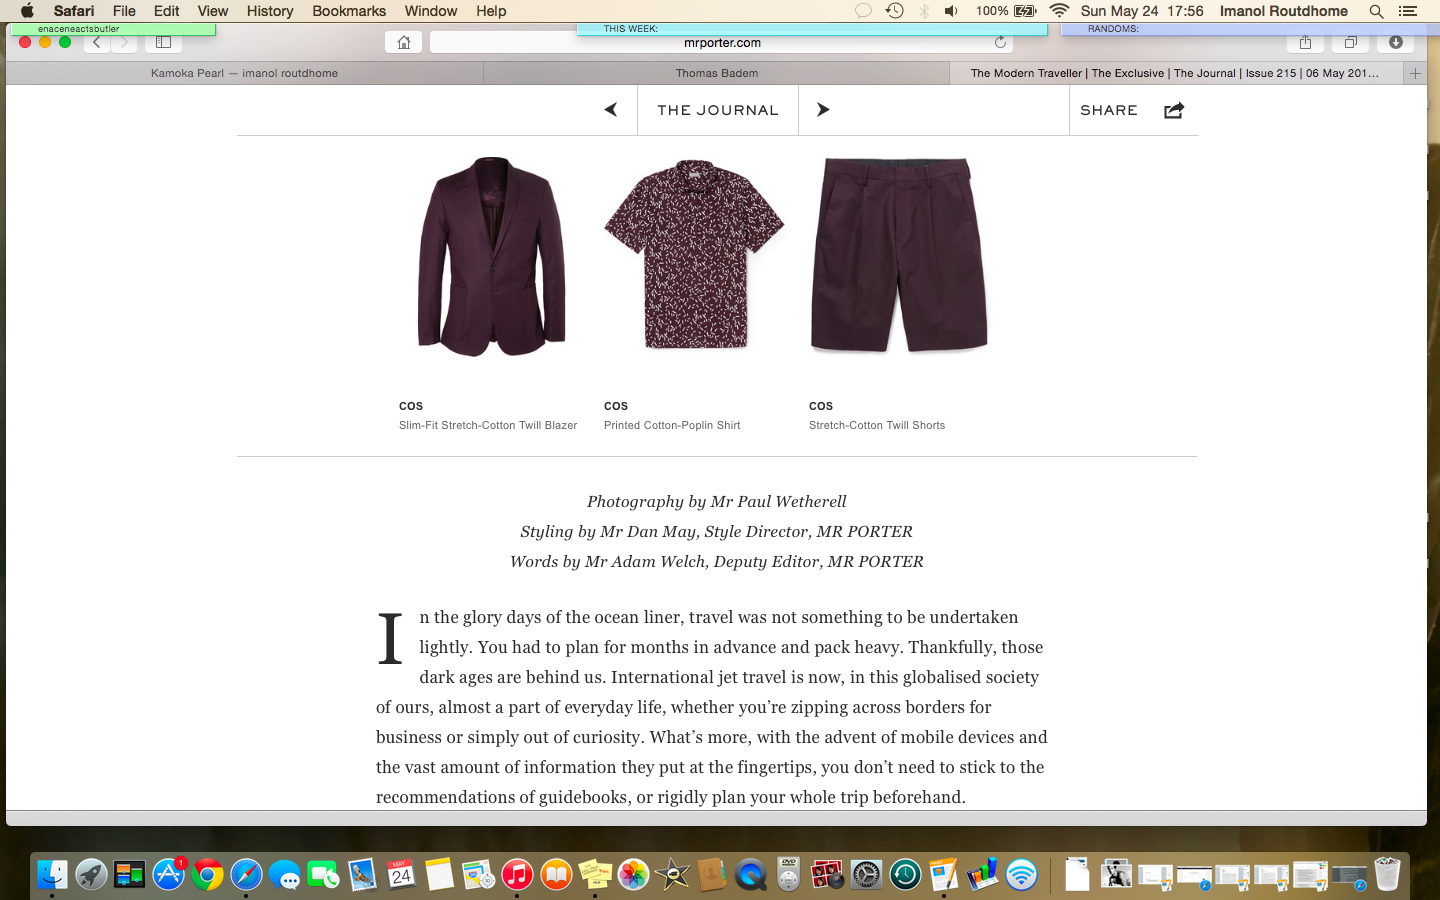Viewport: 1440px width, 900px height.
Task: Switch to the Kamoka Pearl tab
Action: point(244,73)
